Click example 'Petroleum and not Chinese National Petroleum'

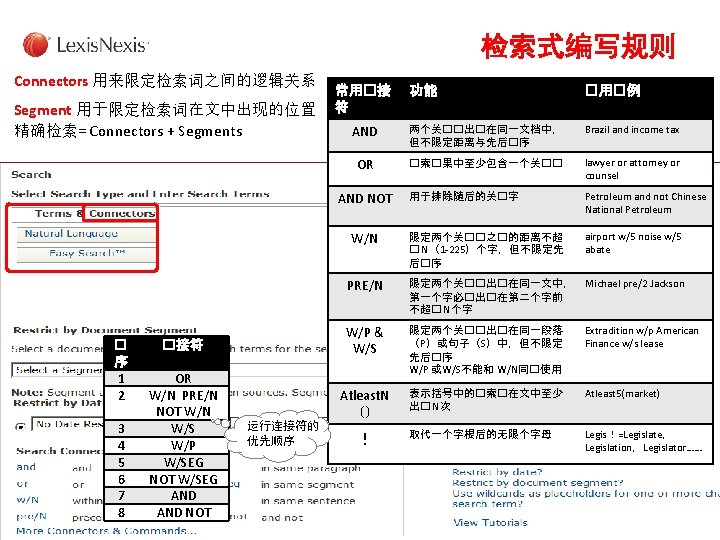[646, 203]
